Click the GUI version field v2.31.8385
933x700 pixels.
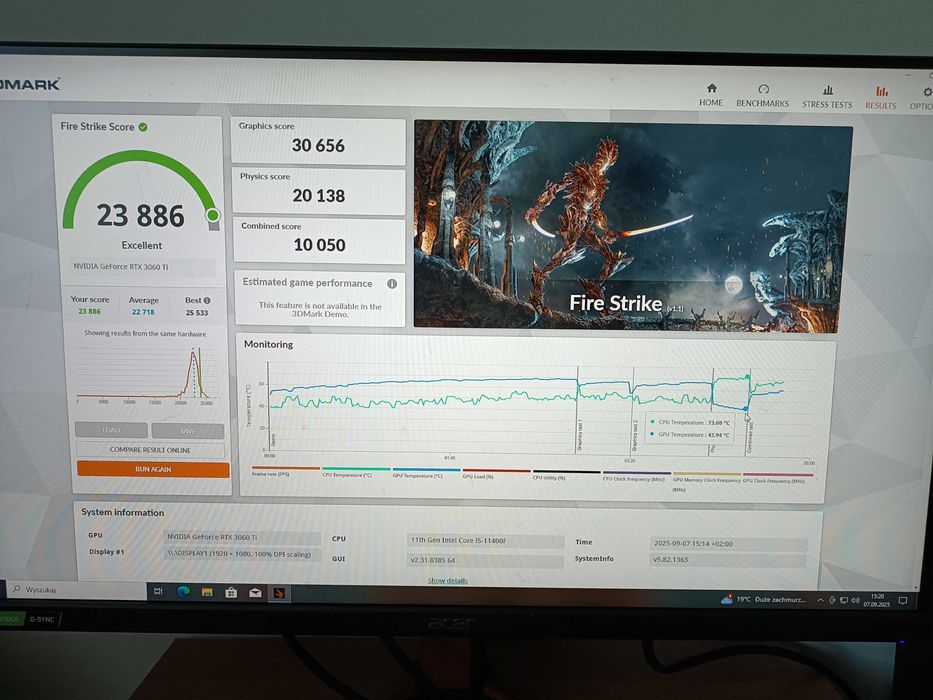[486, 561]
